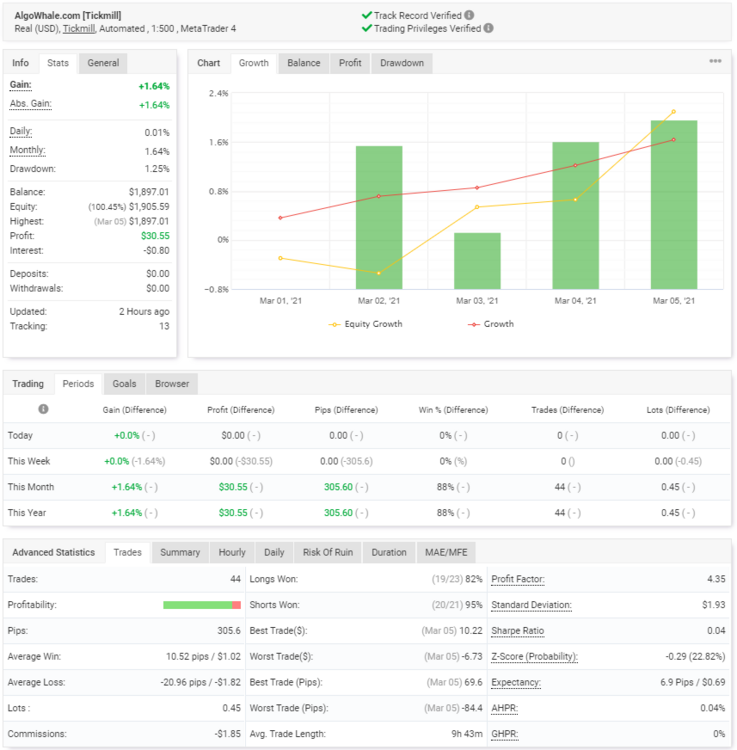Select the Trades statistics tab

pyautogui.click(x=127, y=552)
